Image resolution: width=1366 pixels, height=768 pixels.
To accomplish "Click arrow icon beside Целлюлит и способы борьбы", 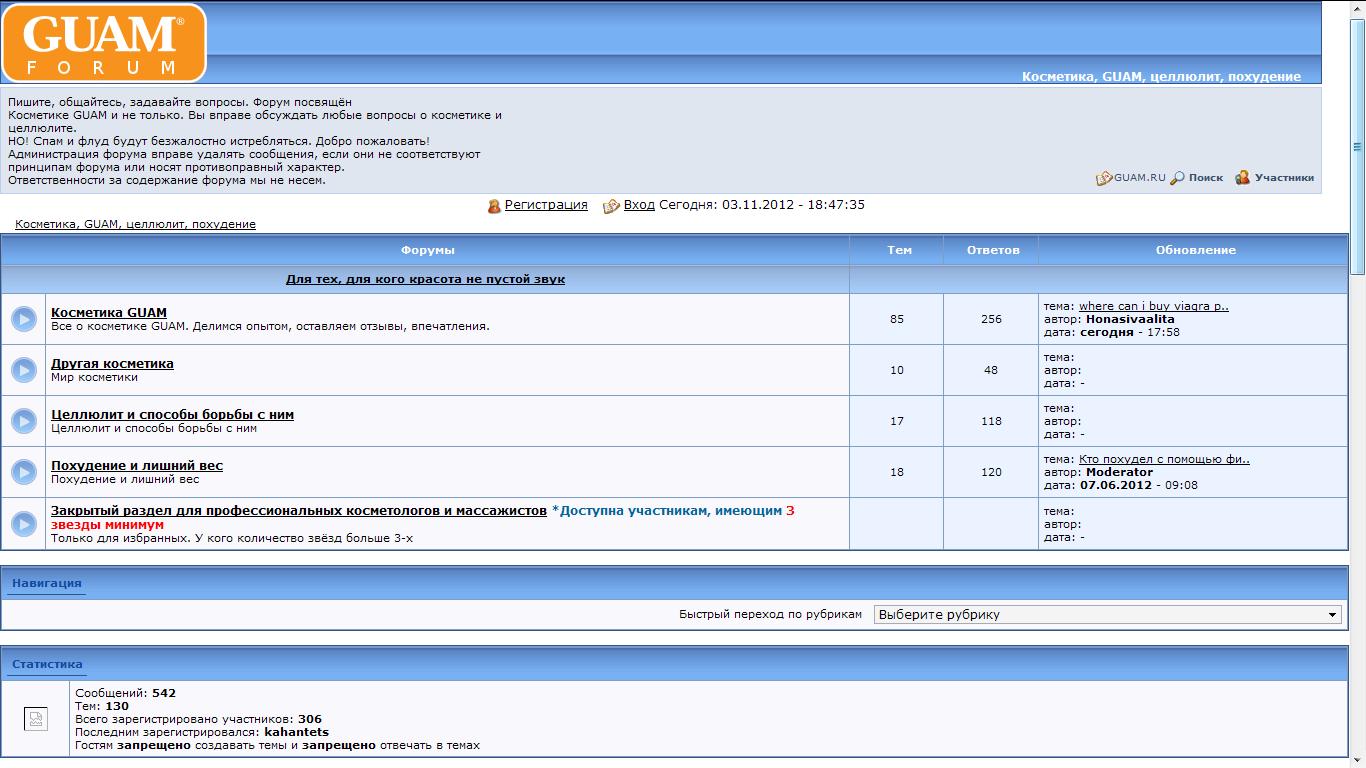I will (24, 421).
